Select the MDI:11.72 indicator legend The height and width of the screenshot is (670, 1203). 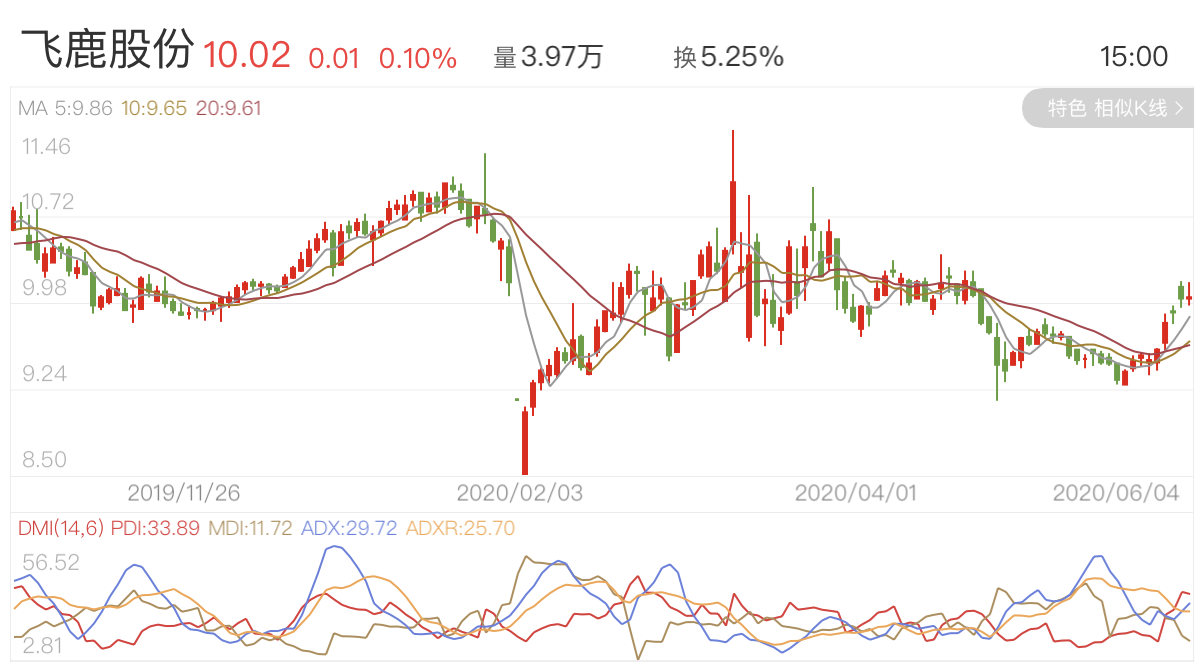point(252,528)
